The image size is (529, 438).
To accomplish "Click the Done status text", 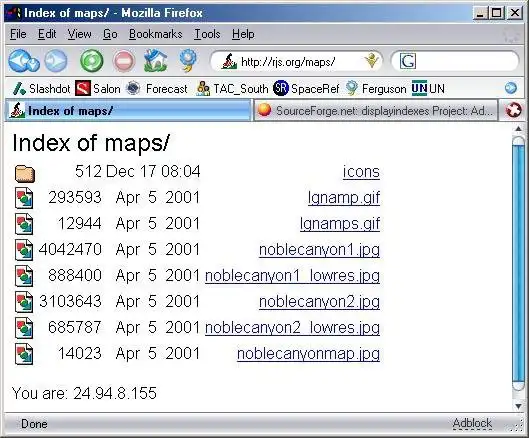I will pos(34,424).
